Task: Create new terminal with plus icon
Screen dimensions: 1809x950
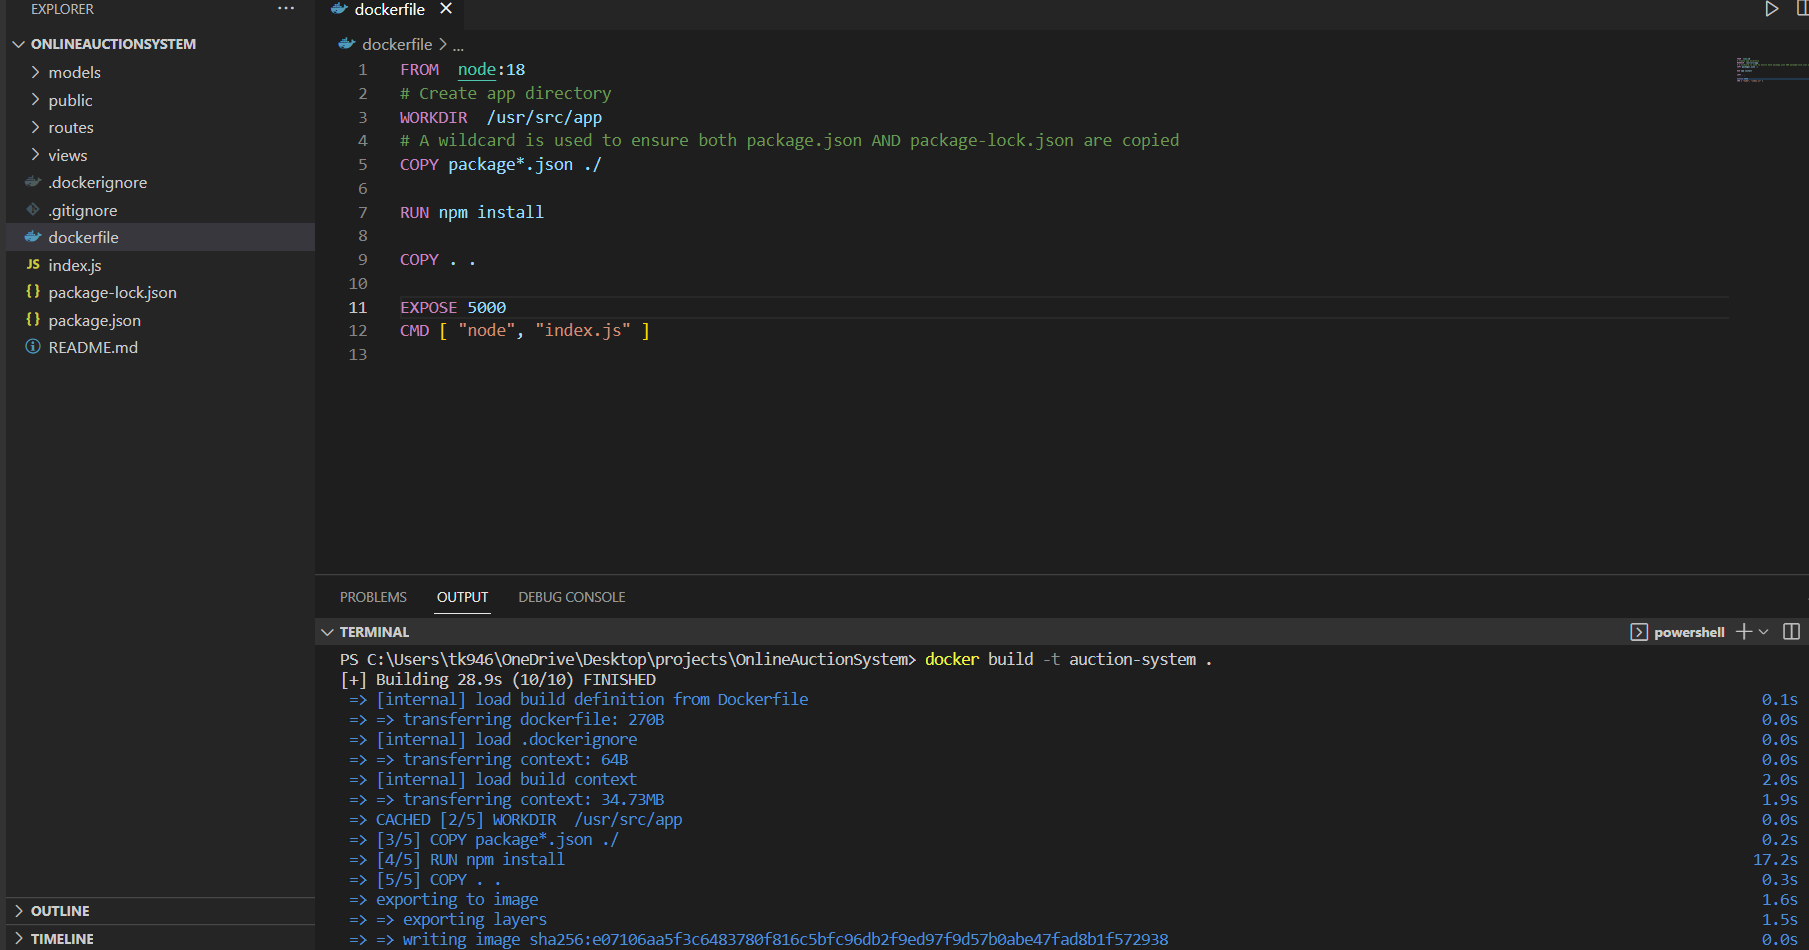Action: (x=1744, y=632)
